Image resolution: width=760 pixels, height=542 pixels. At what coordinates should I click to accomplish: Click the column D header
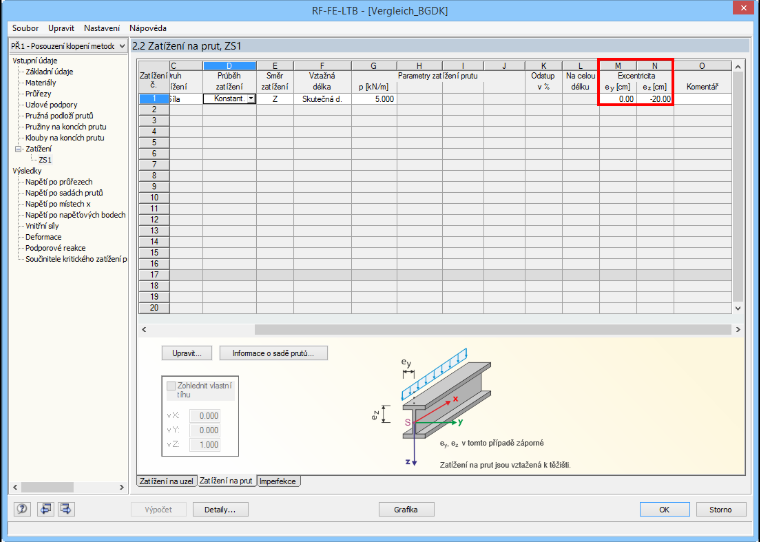[x=229, y=66]
